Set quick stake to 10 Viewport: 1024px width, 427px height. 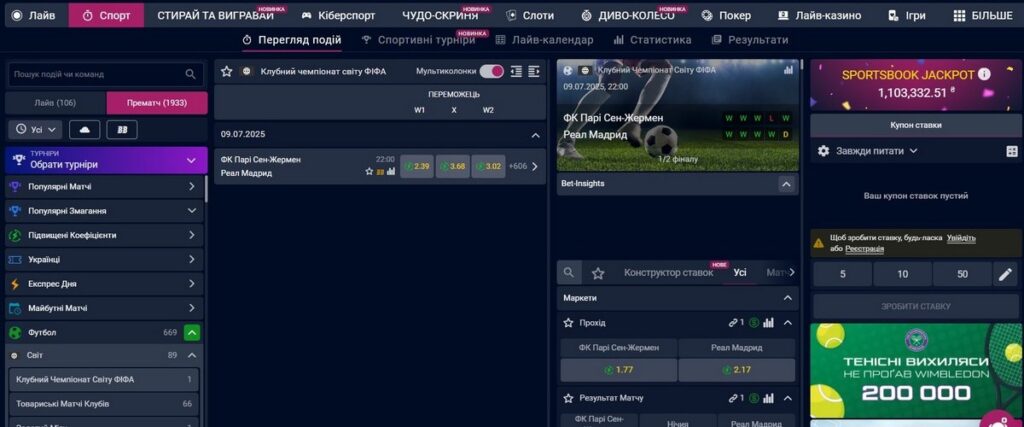point(903,274)
